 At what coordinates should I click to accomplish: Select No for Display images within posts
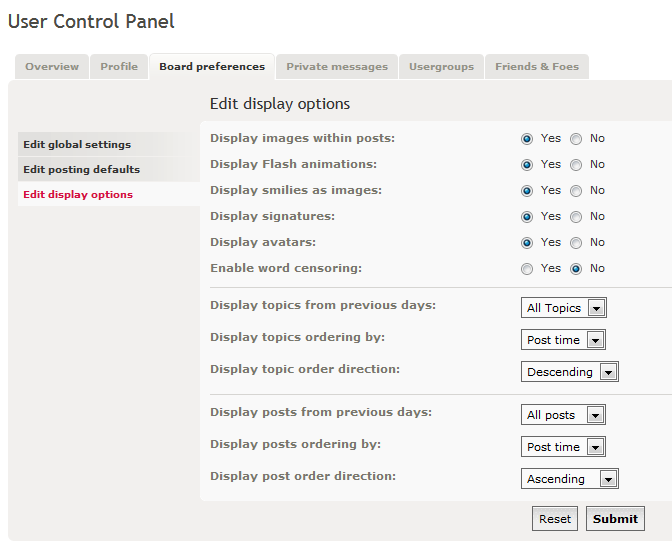tap(576, 139)
